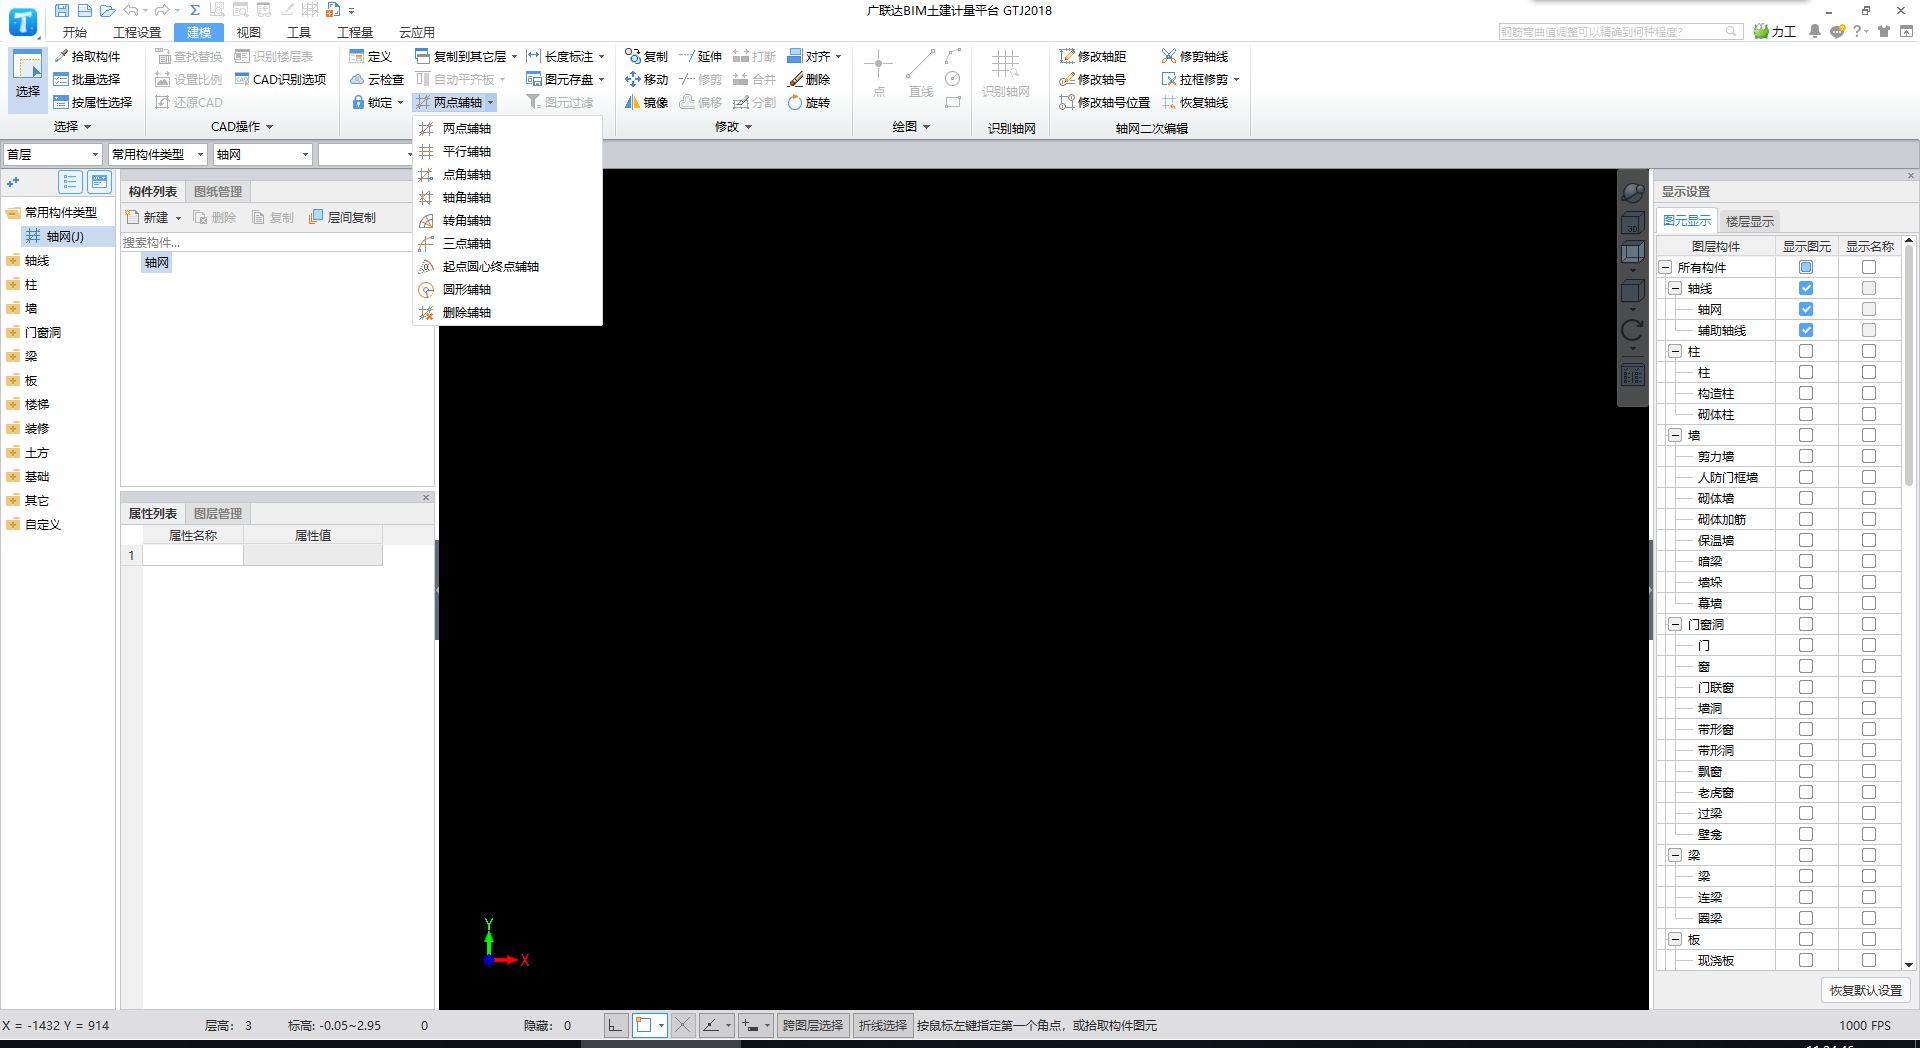The image size is (1920, 1048).
Task: Click the 修改轴号 tool
Action: point(1093,79)
